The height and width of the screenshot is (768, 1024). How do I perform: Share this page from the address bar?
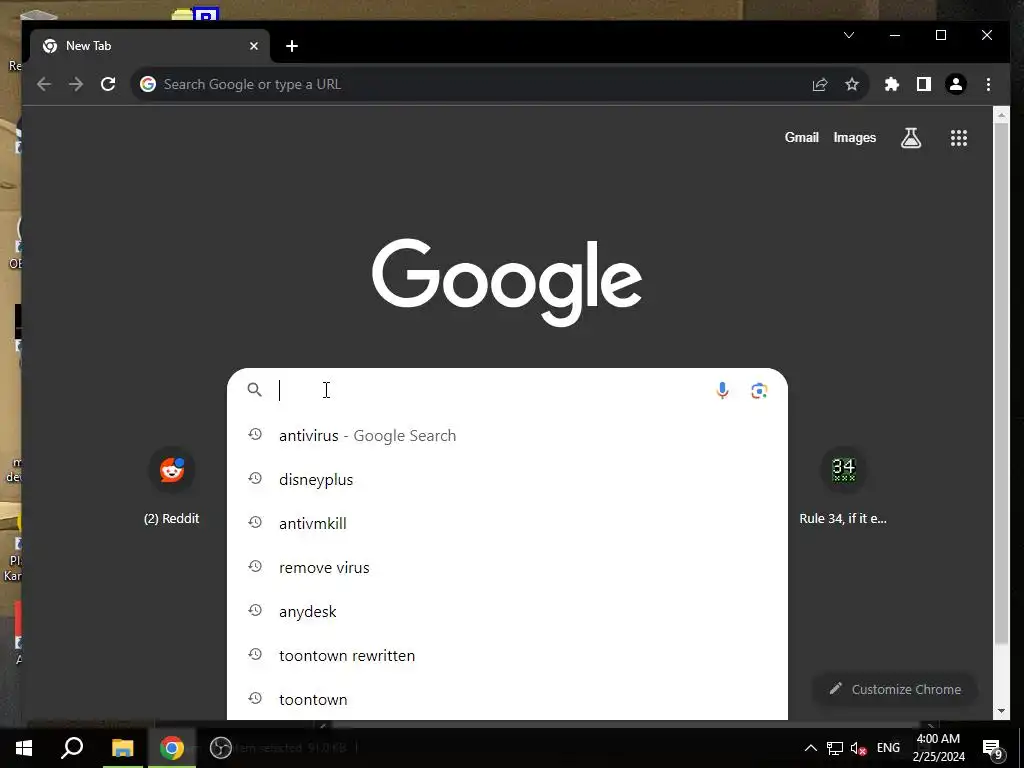tap(820, 84)
